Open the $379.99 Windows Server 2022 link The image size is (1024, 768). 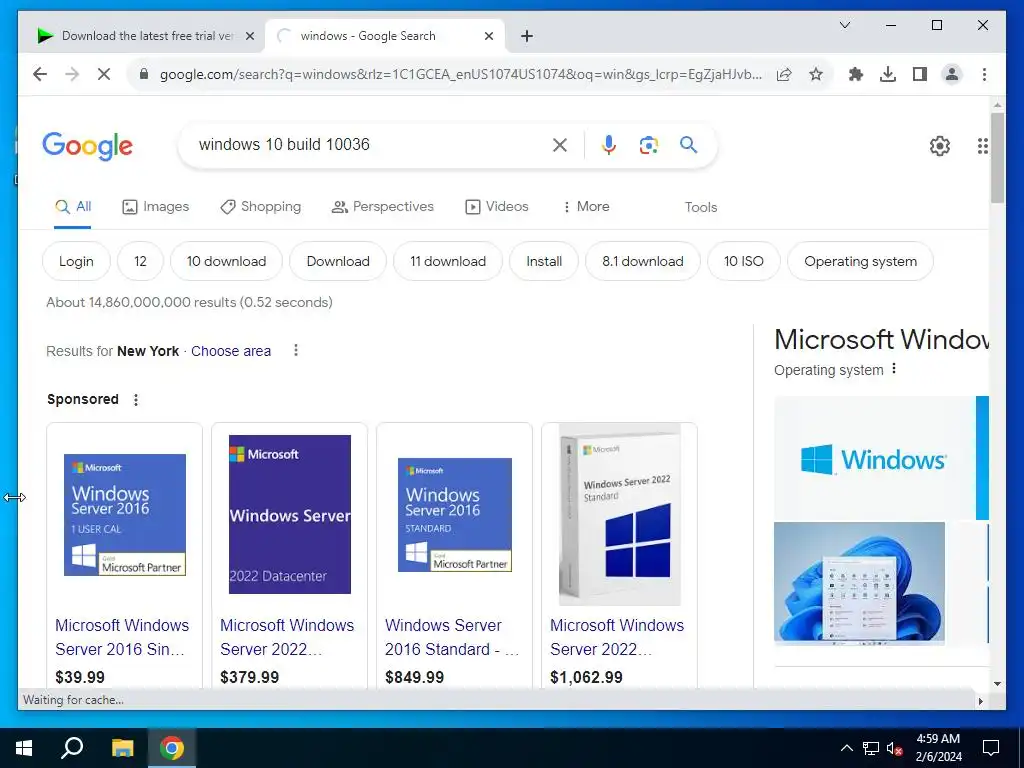tap(287, 637)
